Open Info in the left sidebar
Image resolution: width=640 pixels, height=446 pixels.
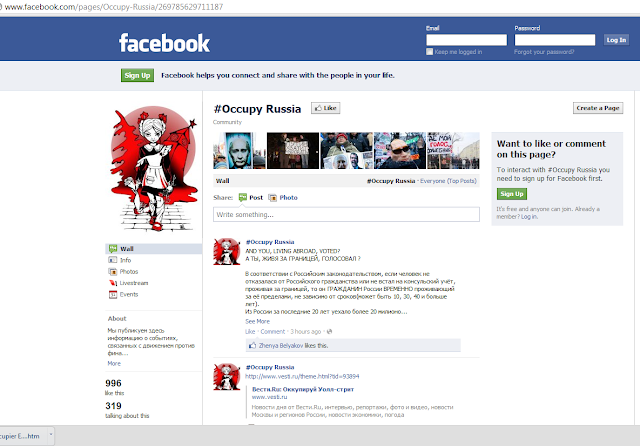point(125,260)
